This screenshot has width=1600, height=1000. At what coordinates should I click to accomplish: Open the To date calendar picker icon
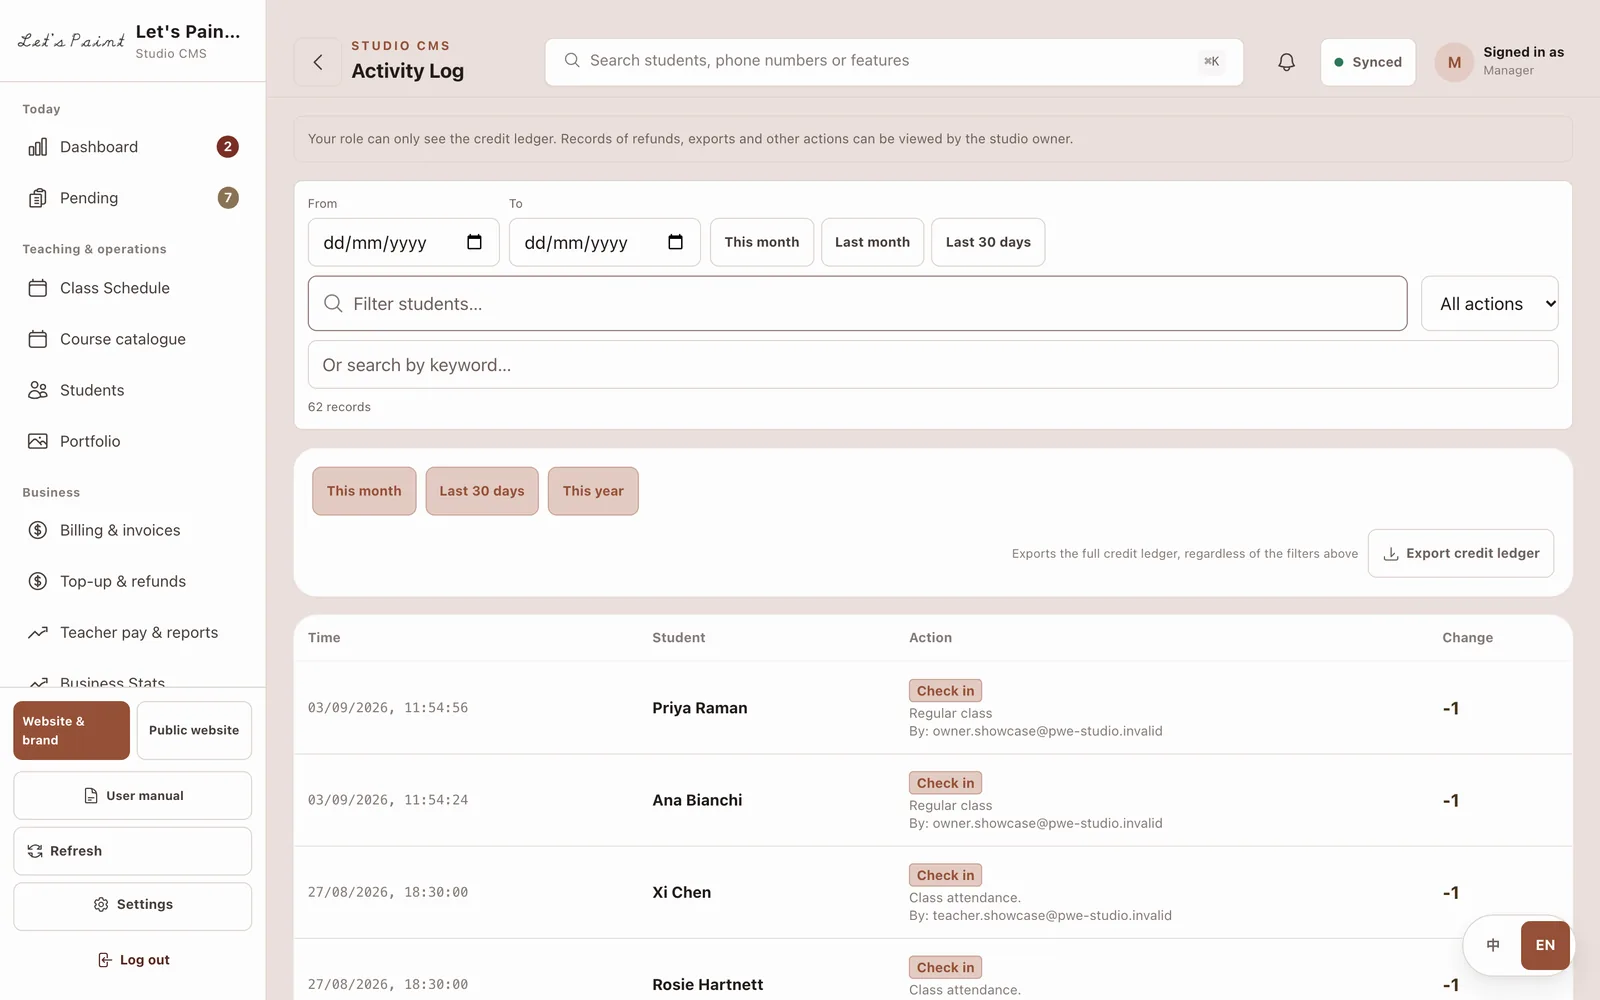(x=675, y=242)
